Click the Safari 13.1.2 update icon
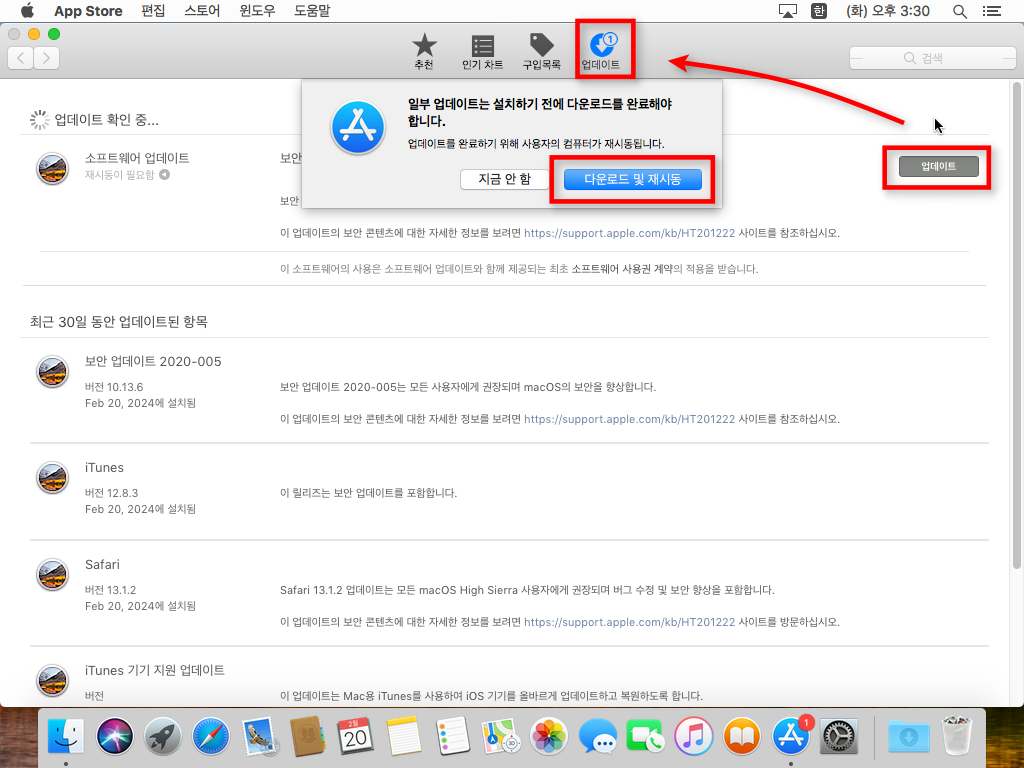This screenshot has height=768, width=1024. pyautogui.click(x=52, y=575)
